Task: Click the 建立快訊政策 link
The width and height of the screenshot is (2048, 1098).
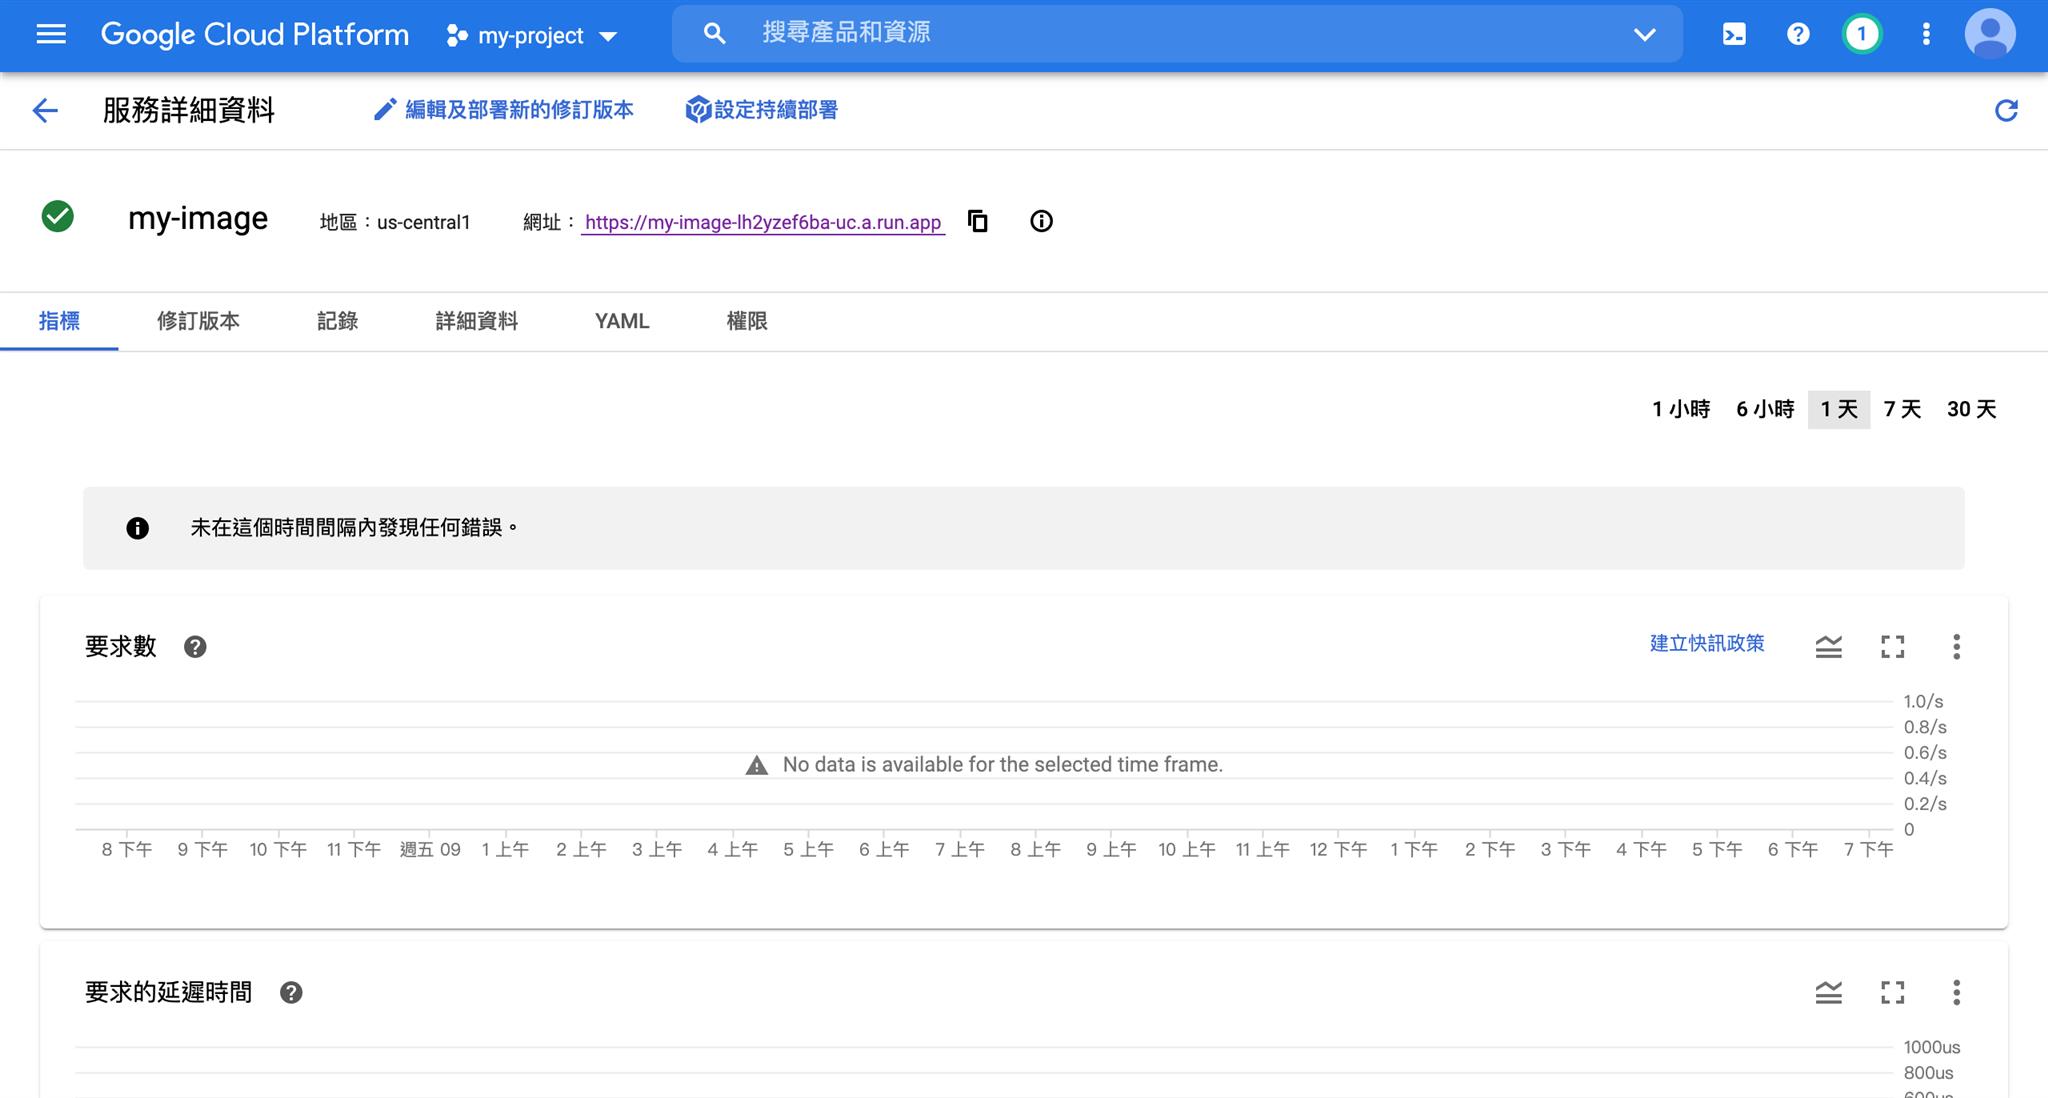Action: click(x=1706, y=643)
